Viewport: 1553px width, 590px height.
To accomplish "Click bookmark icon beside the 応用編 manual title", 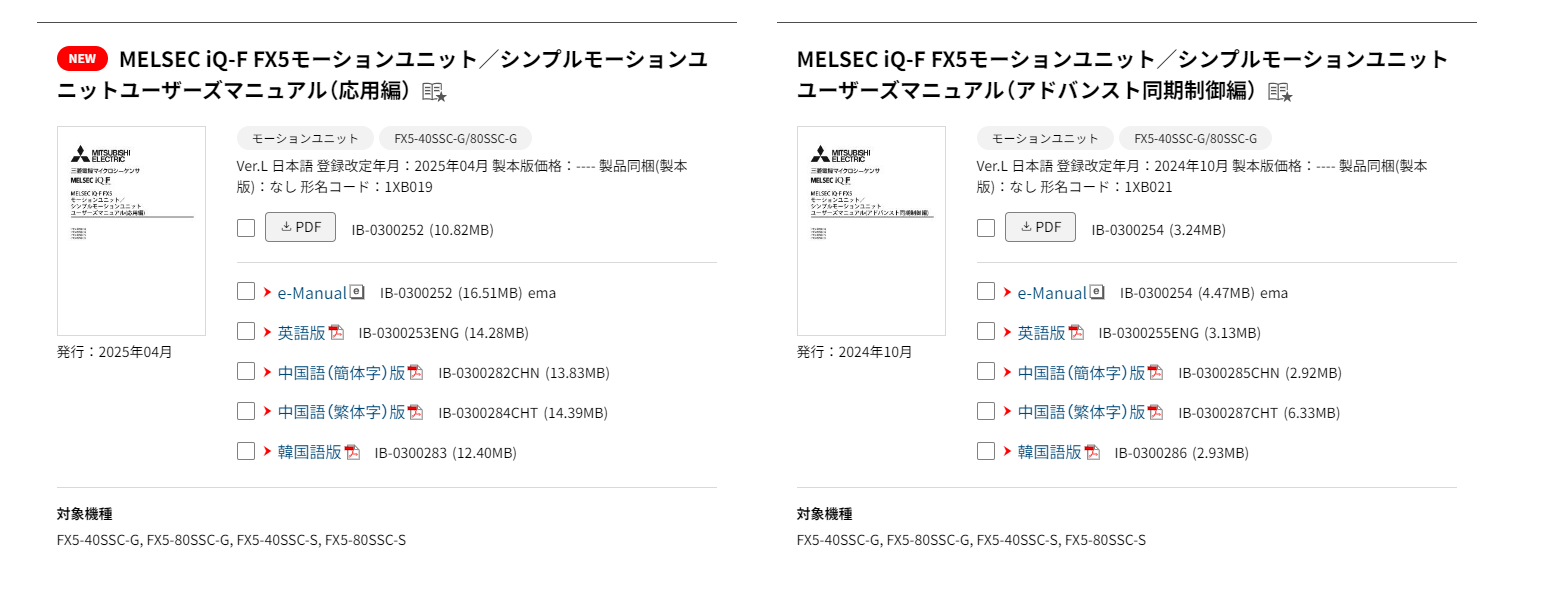I will coord(434,92).
